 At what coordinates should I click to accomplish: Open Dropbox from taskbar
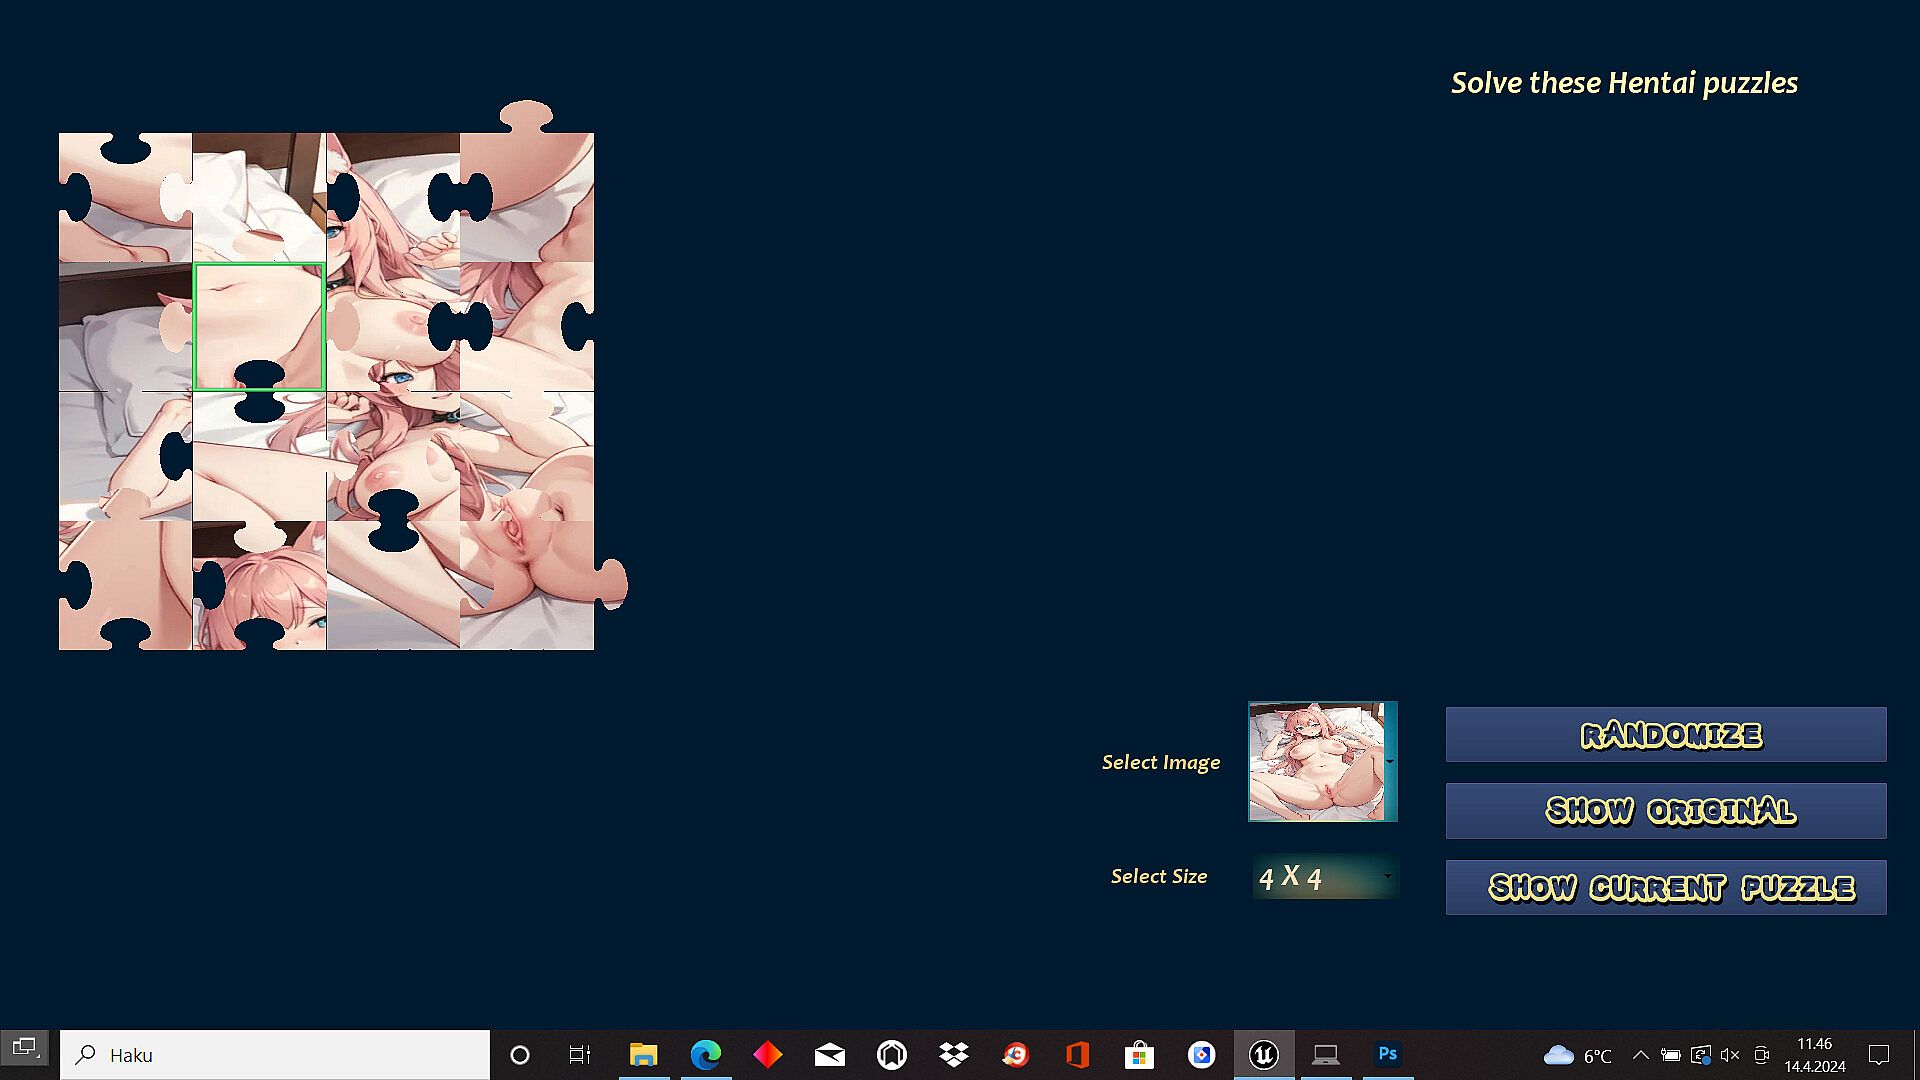(954, 1054)
